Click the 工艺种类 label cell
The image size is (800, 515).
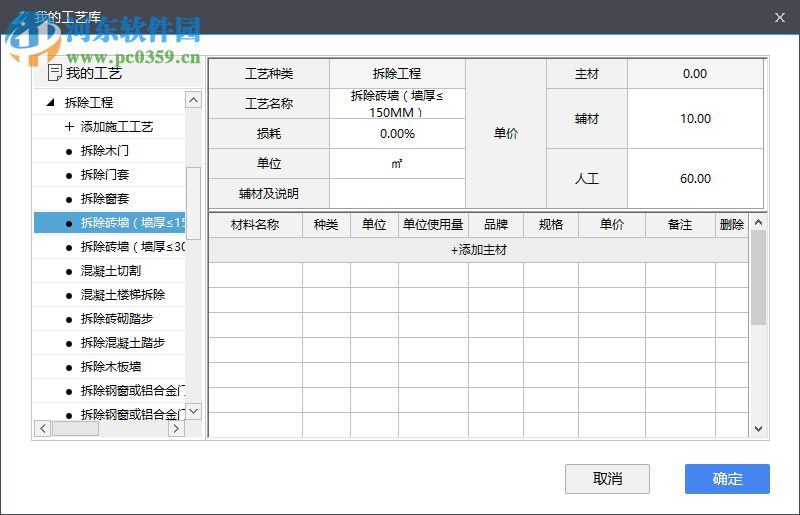[x=269, y=73]
